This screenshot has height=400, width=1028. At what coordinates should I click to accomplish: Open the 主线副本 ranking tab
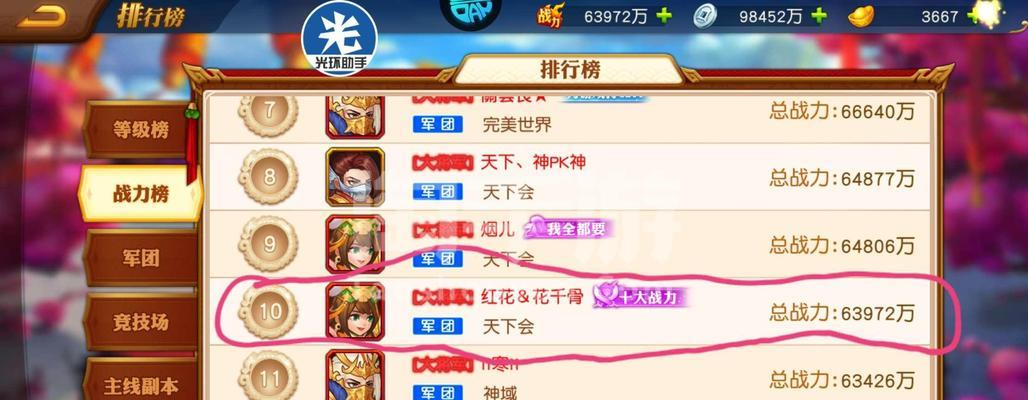coord(140,386)
